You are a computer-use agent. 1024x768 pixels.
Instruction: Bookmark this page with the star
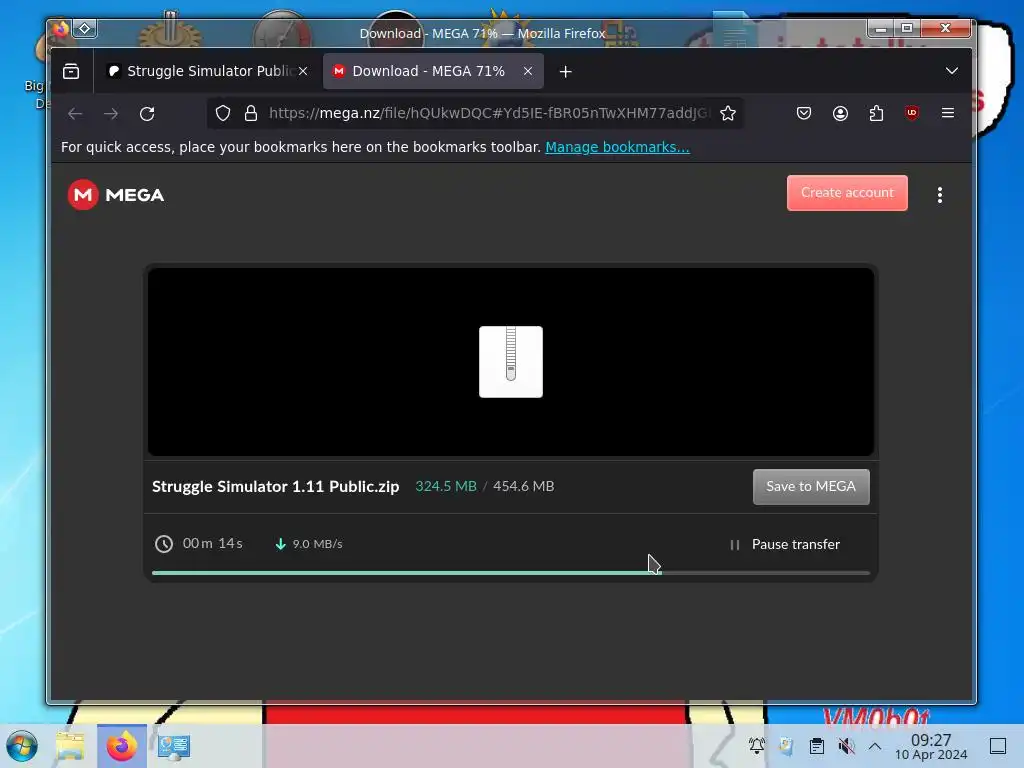pyautogui.click(x=728, y=114)
